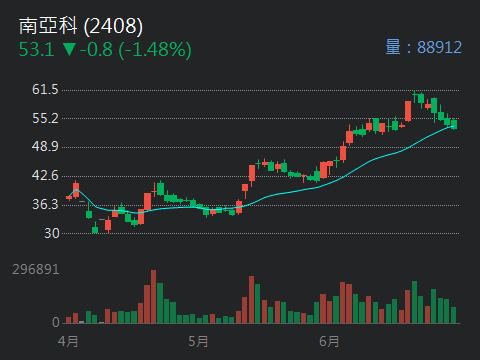The image size is (480, 360).
Task: Click the tallest red volume bar in April
Action: point(153,297)
